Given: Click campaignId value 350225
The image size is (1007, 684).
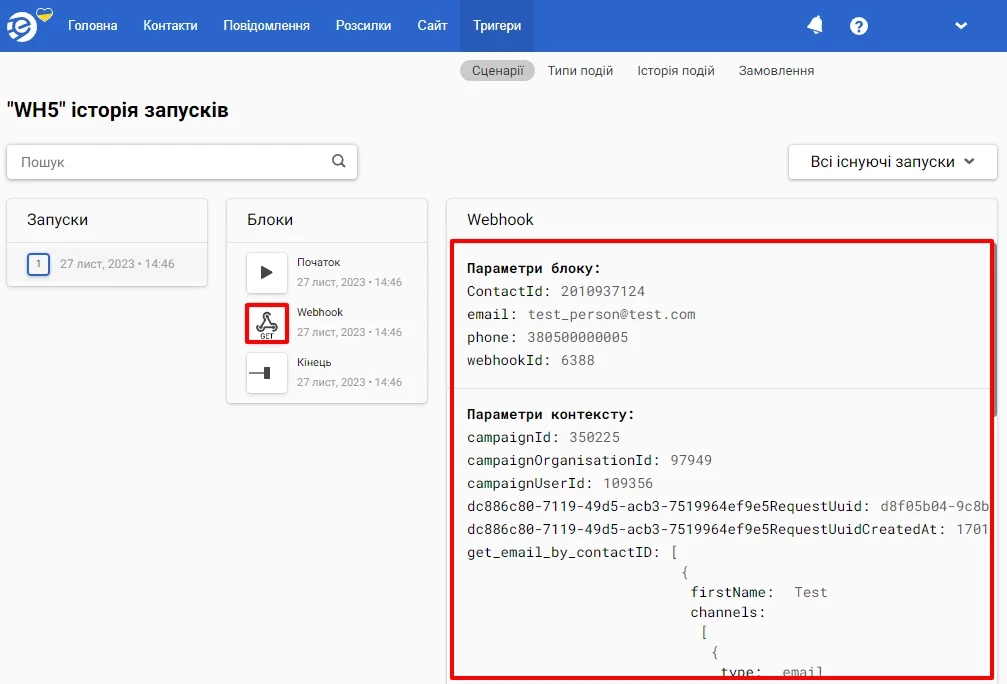Looking at the screenshot, I should coord(594,437).
